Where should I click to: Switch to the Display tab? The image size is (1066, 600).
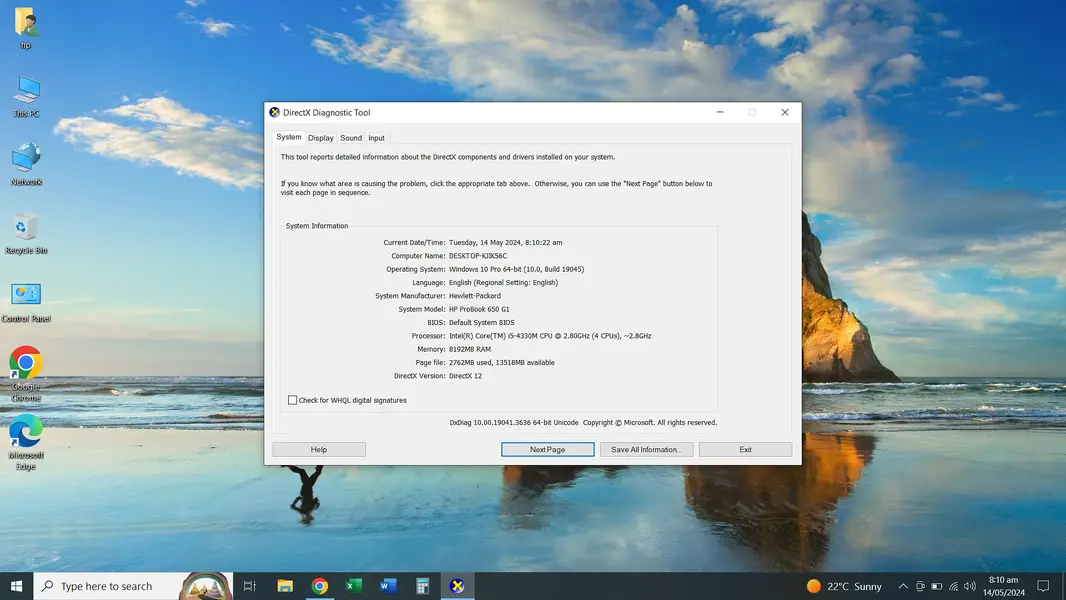point(321,138)
